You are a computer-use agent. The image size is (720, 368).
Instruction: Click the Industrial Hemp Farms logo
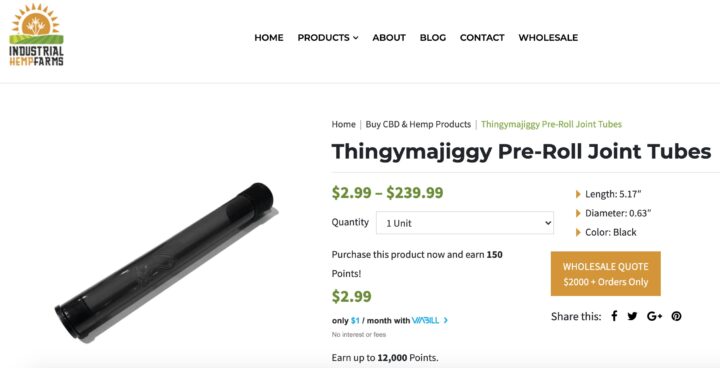click(x=37, y=35)
